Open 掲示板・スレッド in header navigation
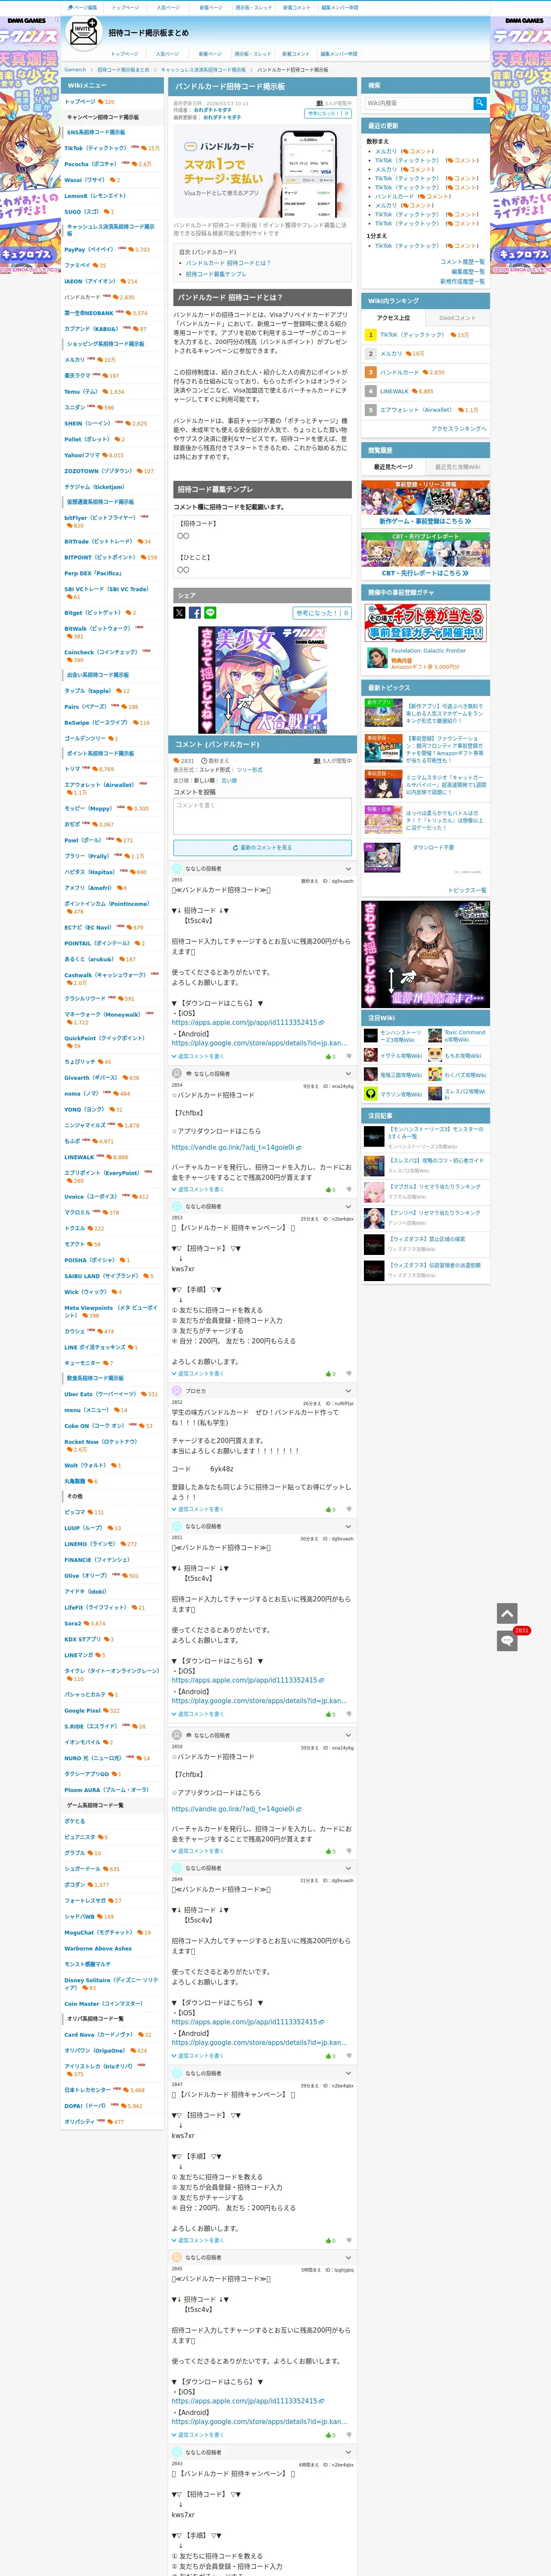This screenshot has width=551, height=2576. pyautogui.click(x=253, y=54)
